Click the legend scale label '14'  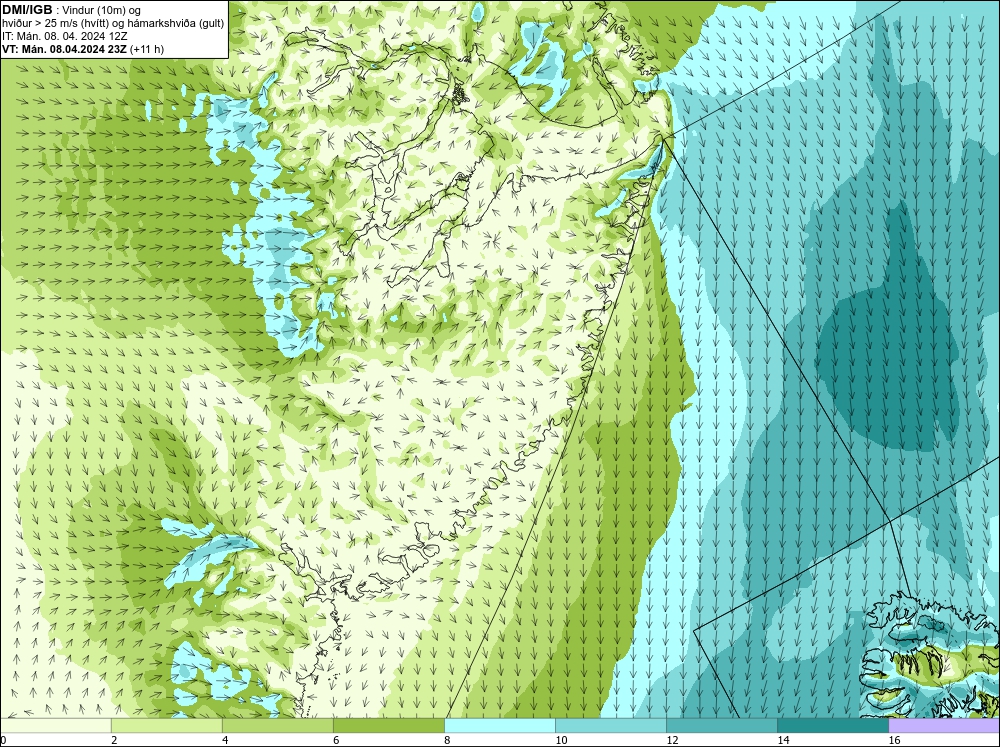pyautogui.click(x=783, y=740)
